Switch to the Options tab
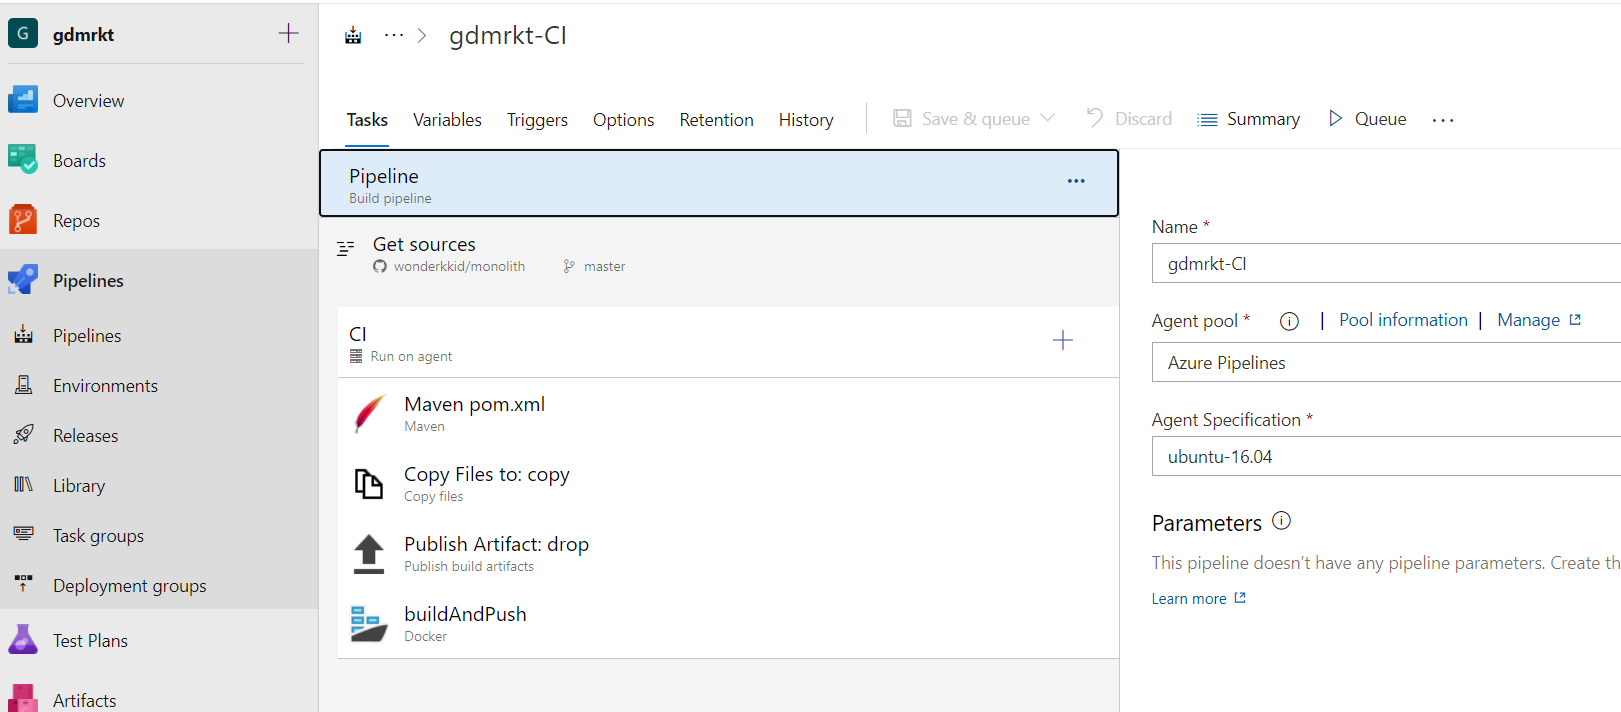Image resolution: width=1621 pixels, height=712 pixels. click(x=623, y=120)
